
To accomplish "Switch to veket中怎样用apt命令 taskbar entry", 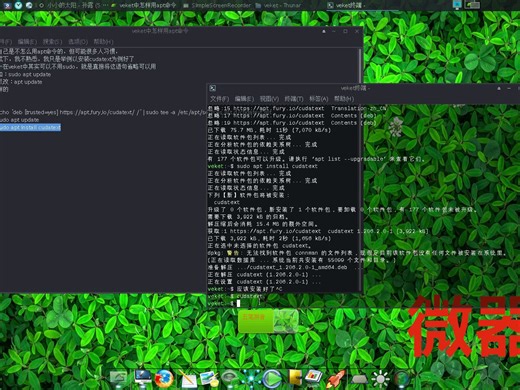I will tap(144, 5).
